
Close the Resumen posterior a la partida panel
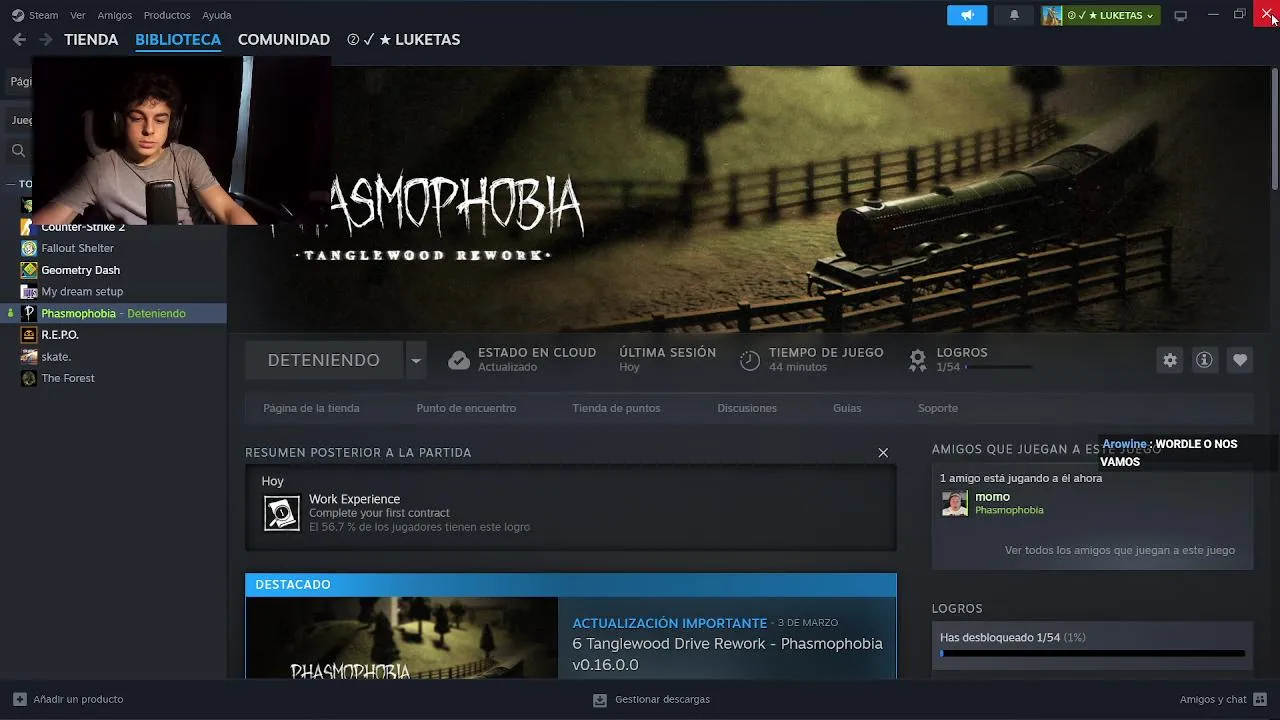click(x=883, y=453)
